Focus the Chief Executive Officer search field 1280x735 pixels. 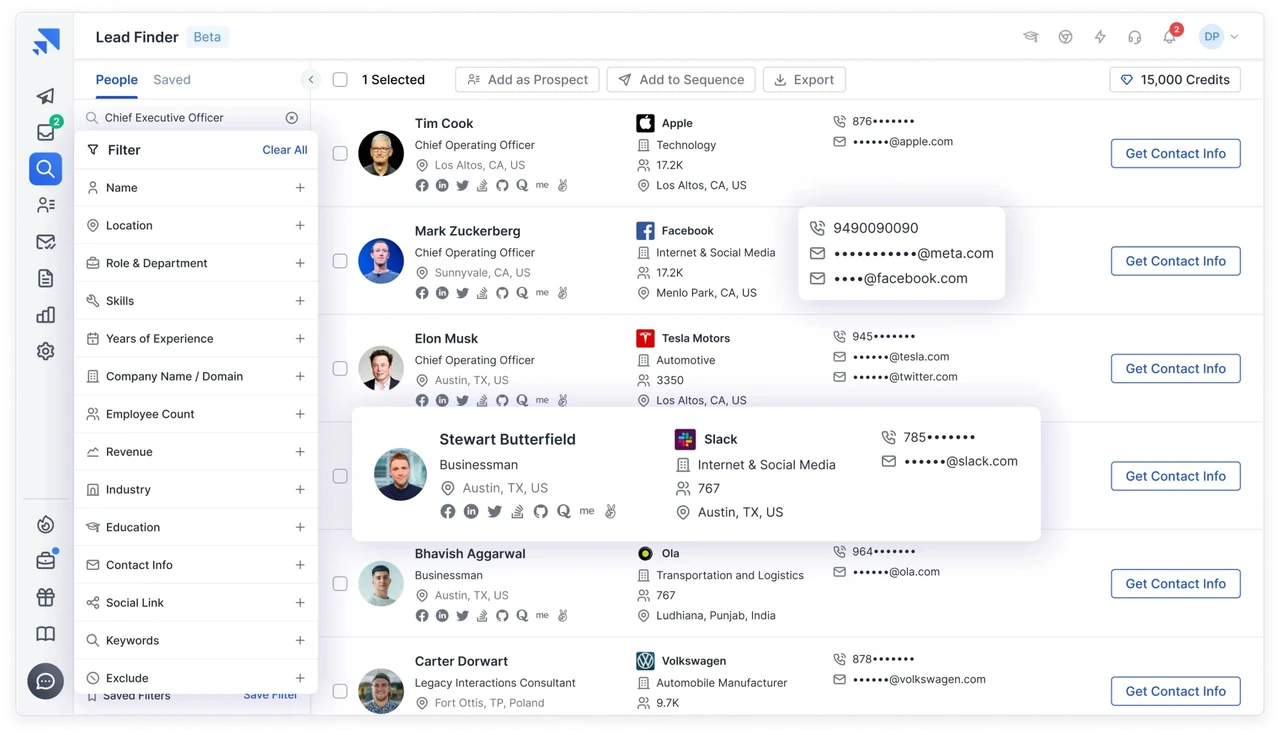pyautogui.click(x=193, y=118)
